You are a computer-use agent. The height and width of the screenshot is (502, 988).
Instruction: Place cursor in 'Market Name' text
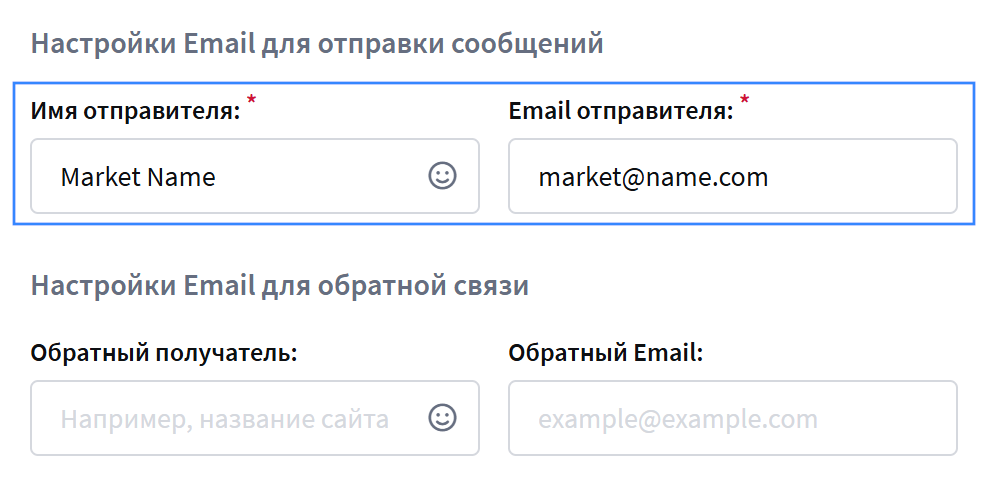coord(138,178)
